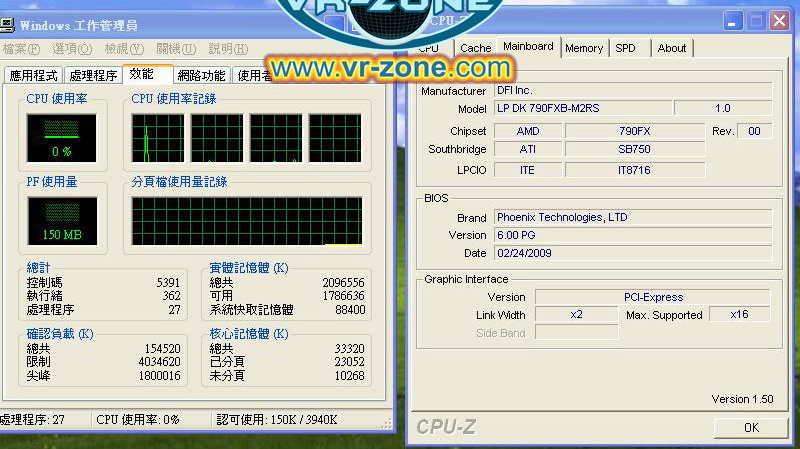Switch to the 處理程序 tab
This screenshot has height=449, width=800.
point(93,76)
